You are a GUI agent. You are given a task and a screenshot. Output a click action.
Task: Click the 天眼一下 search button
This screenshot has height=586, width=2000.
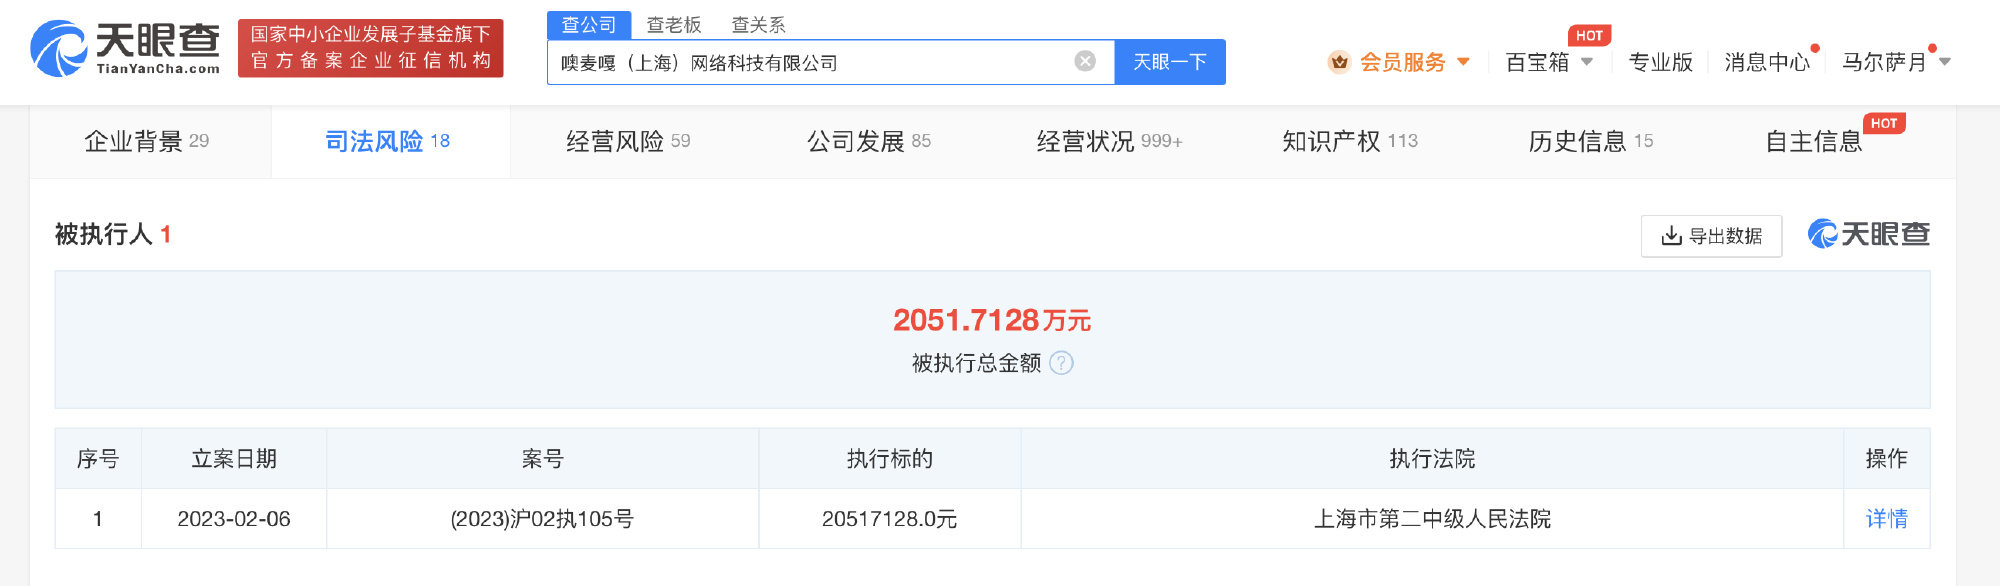click(x=1170, y=62)
